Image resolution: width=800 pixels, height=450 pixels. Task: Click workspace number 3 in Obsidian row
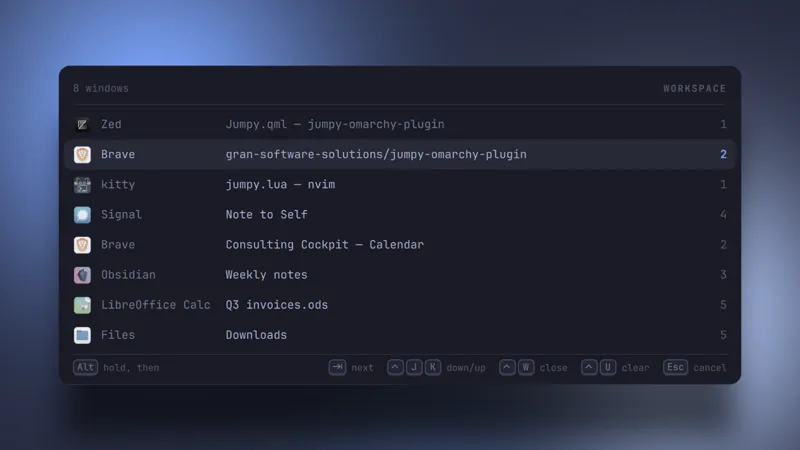pyautogui.click(x=723, y=275)
